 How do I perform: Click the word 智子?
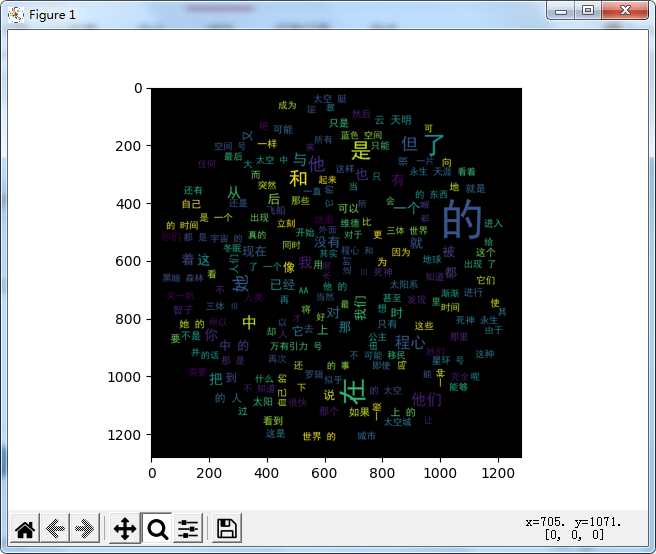pyautogui.click(x=183, y=310)
